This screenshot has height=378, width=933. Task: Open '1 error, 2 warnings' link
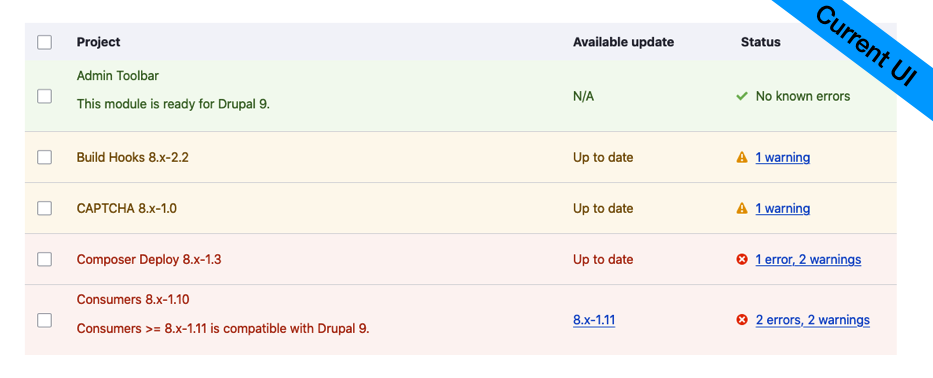click(x=808, y=260)
